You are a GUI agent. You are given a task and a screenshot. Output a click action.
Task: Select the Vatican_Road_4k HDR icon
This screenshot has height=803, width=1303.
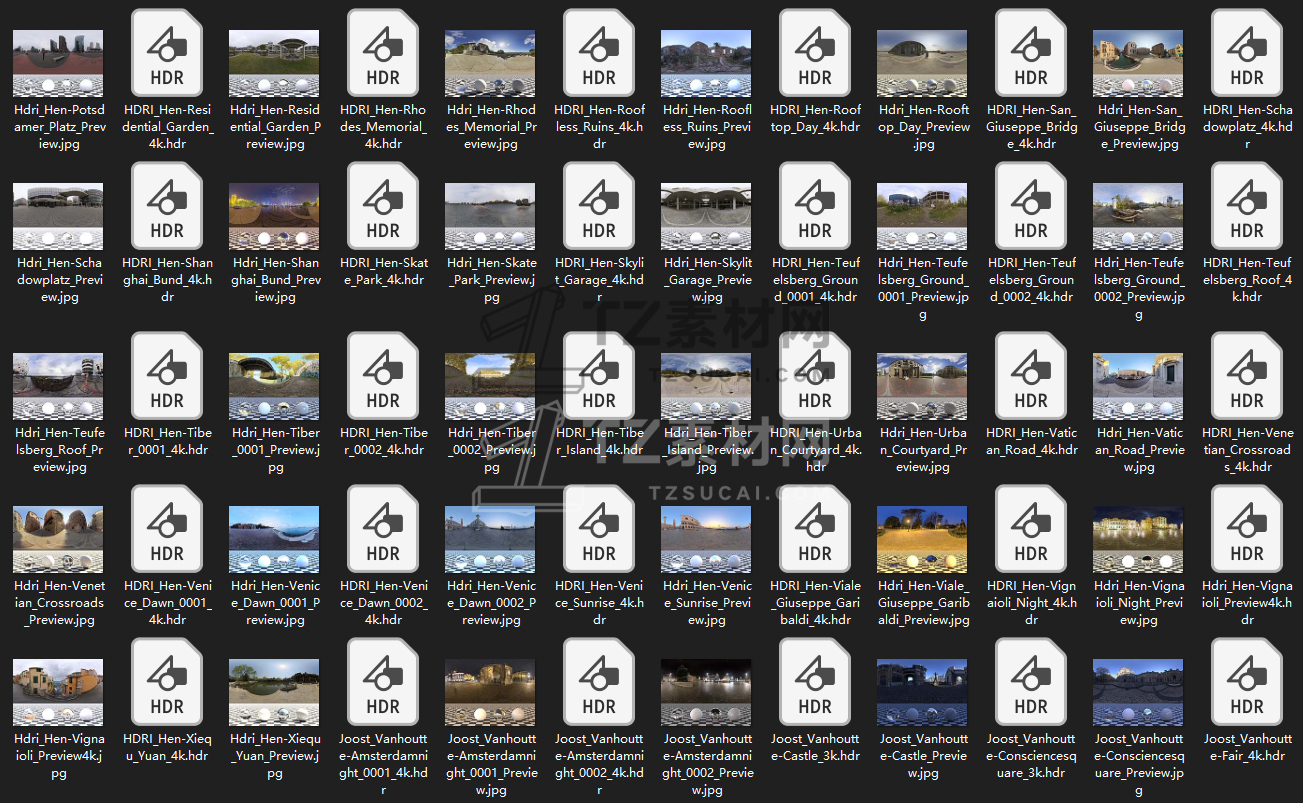click(x=1031, y=377)
